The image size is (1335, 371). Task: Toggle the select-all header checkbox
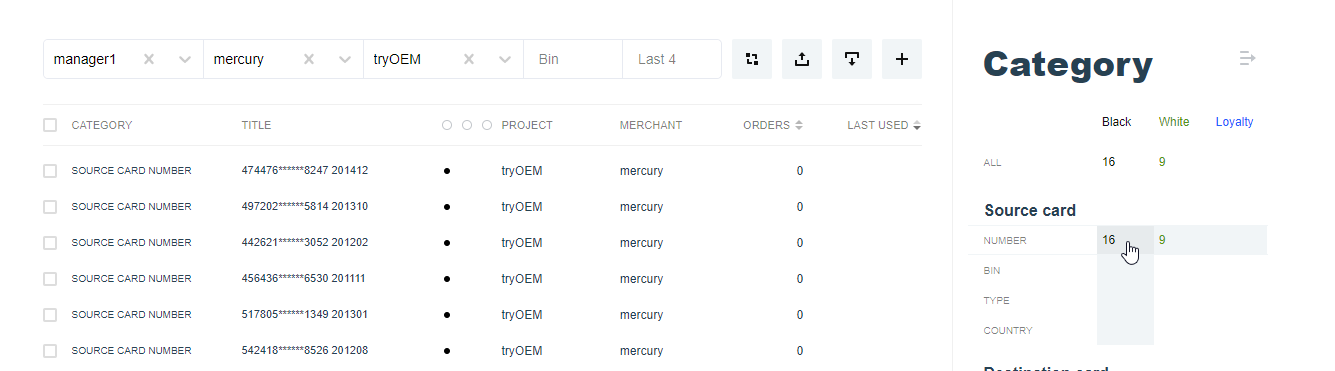pyautogui.click(x=50, y=125)
